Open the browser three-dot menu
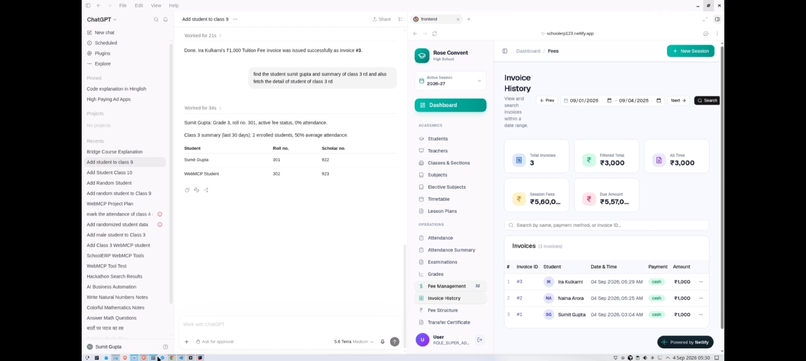The image size is (806, 361). point(717,33)
